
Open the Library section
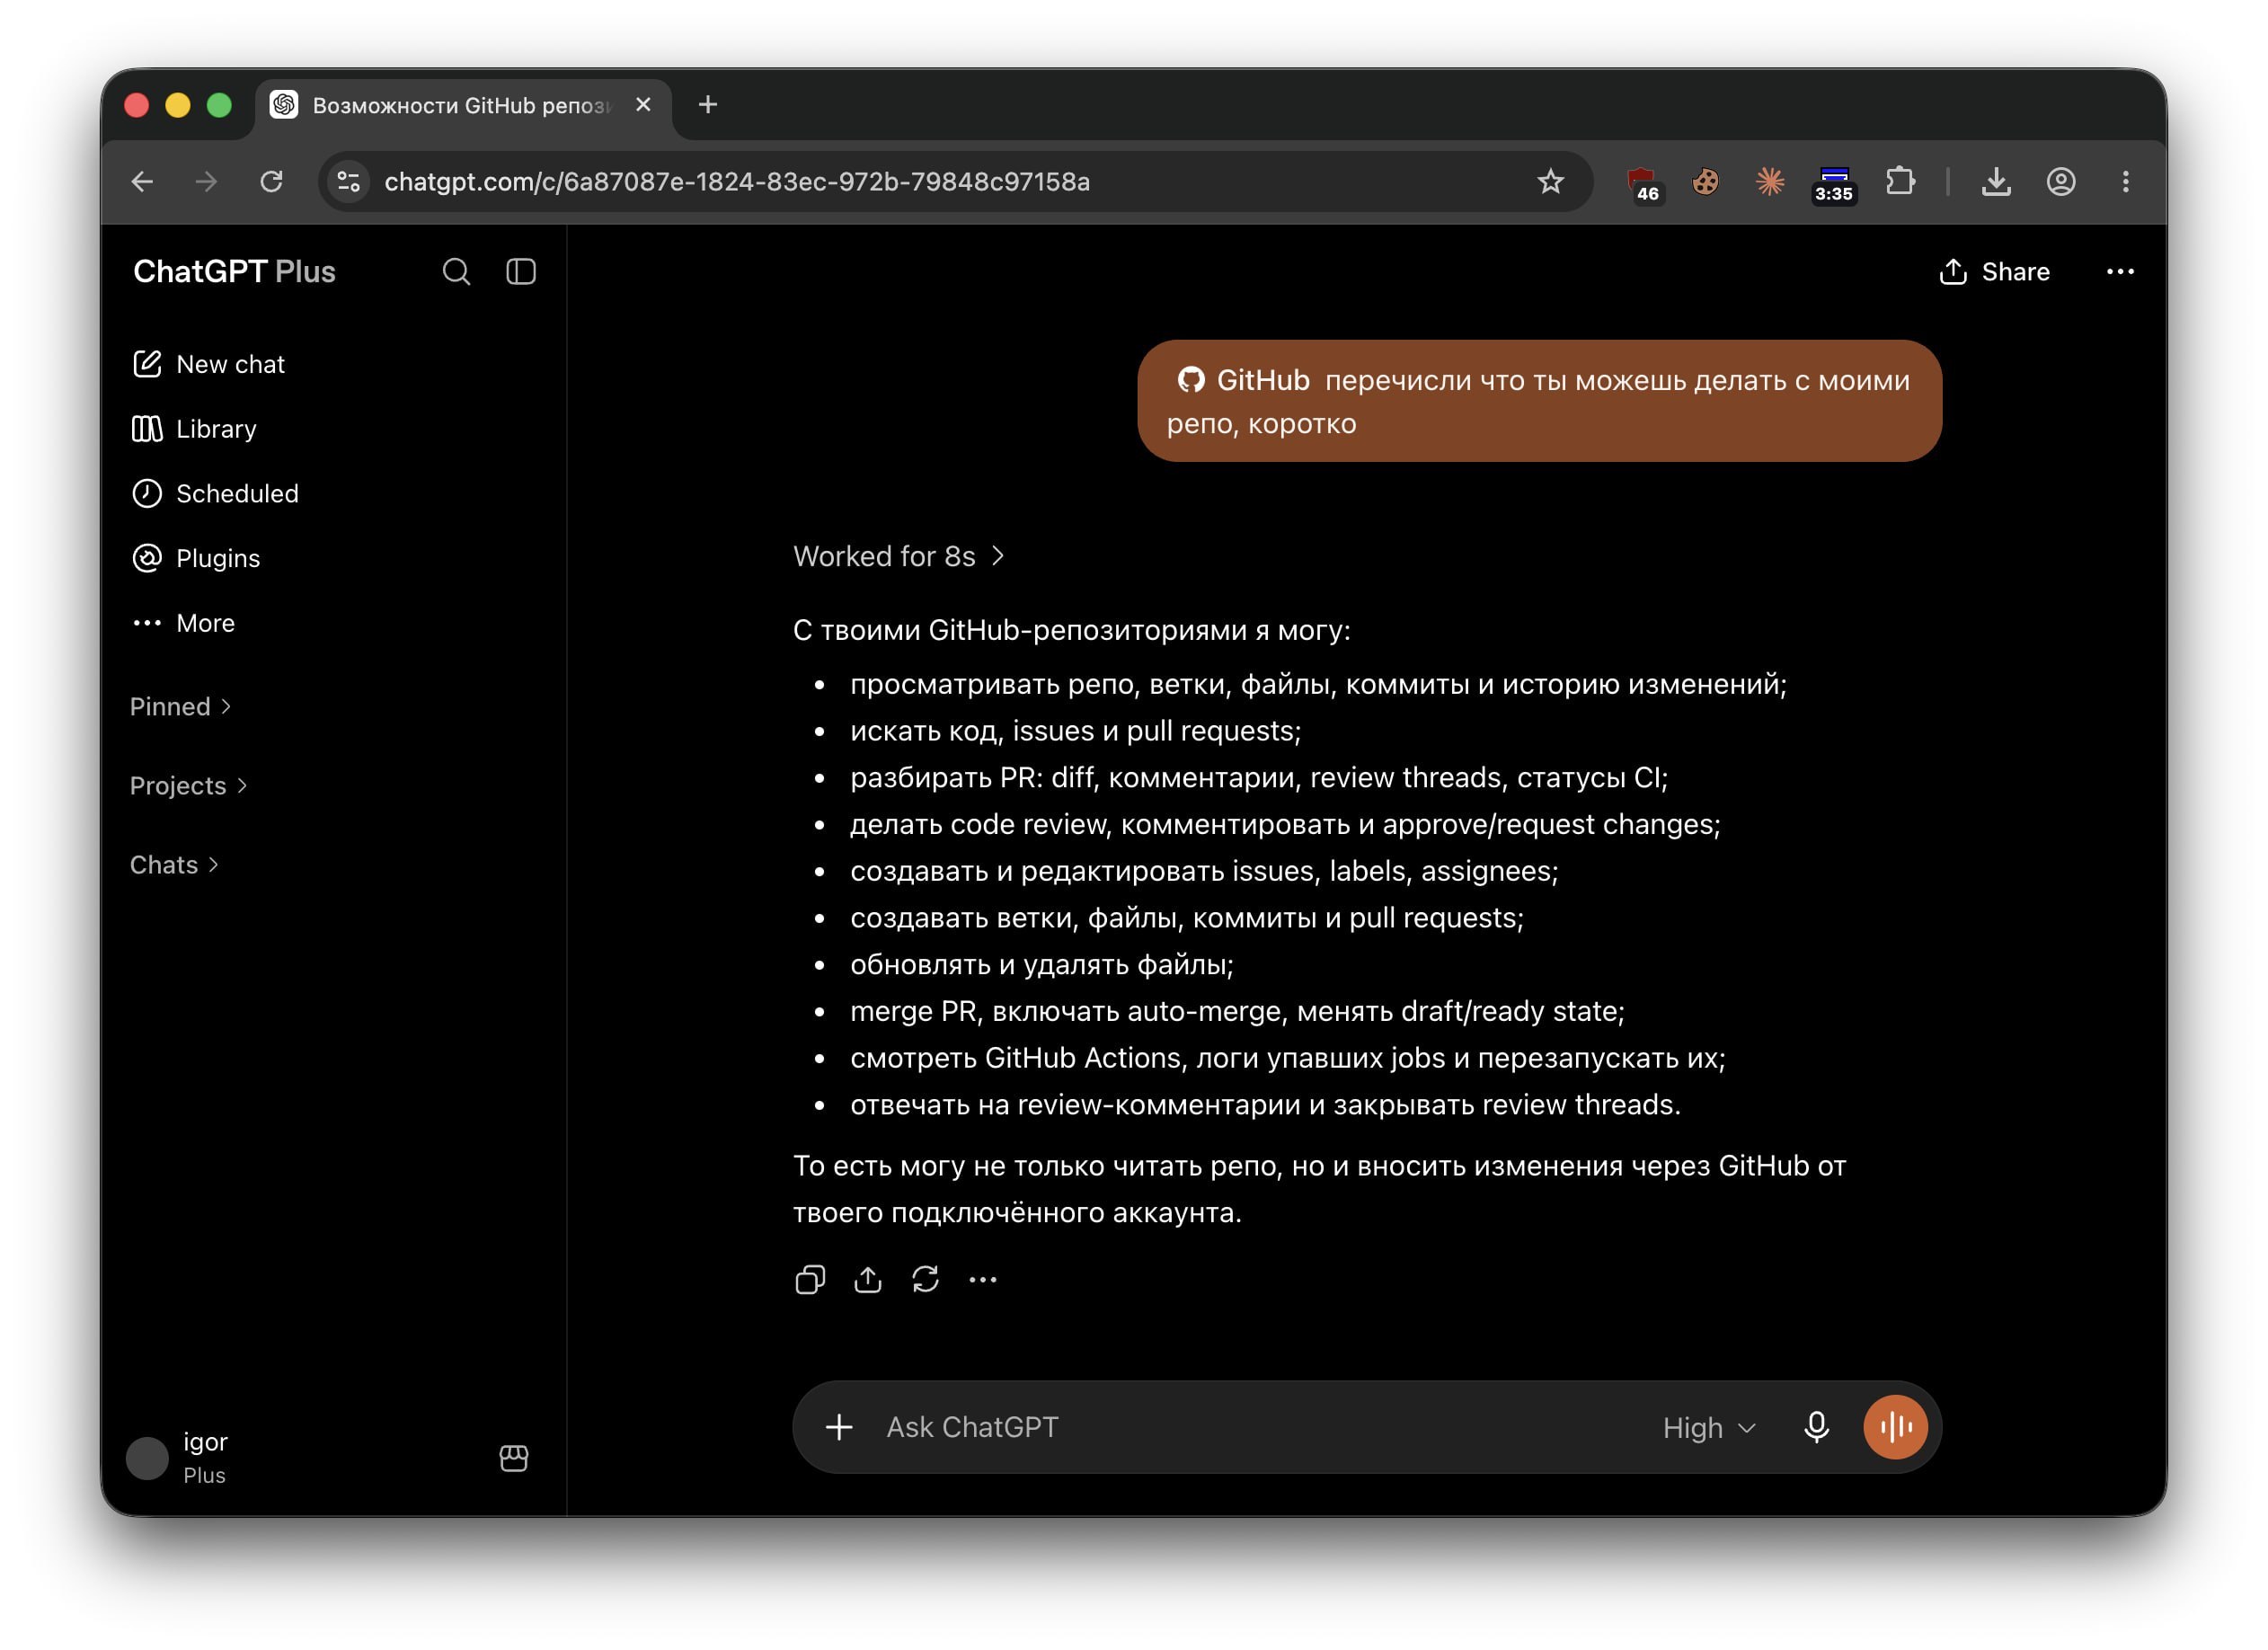click(194, 429)
